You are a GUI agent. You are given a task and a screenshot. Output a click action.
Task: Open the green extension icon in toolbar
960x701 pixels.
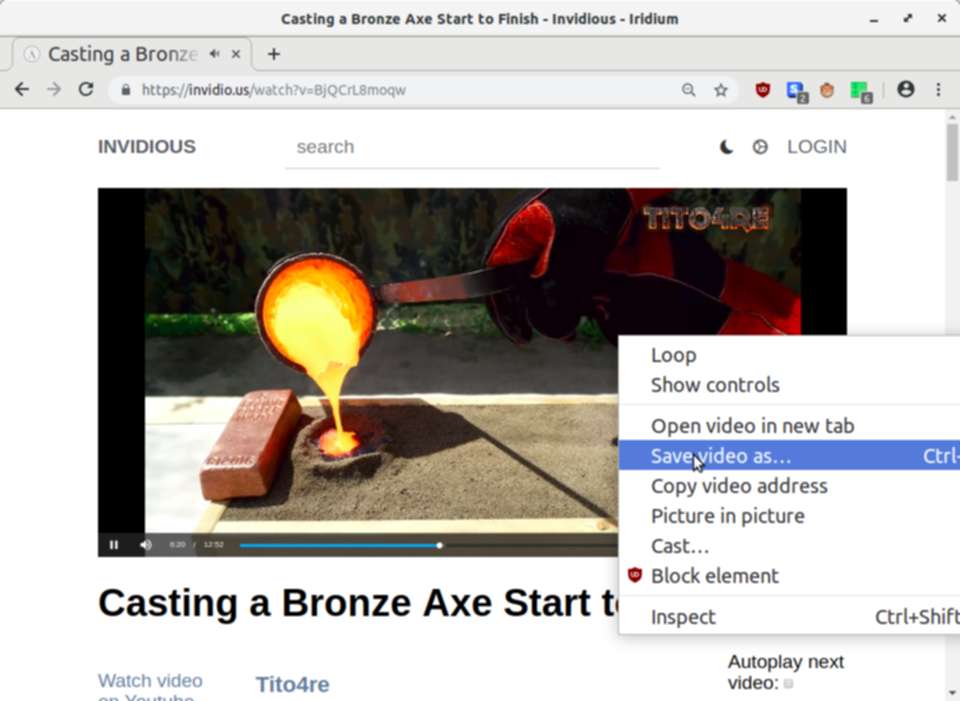861,92
